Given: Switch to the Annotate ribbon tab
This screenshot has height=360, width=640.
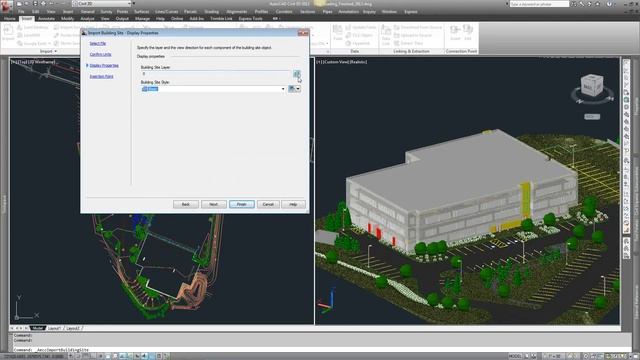Looking at the screenshot, I should point(46,19).
